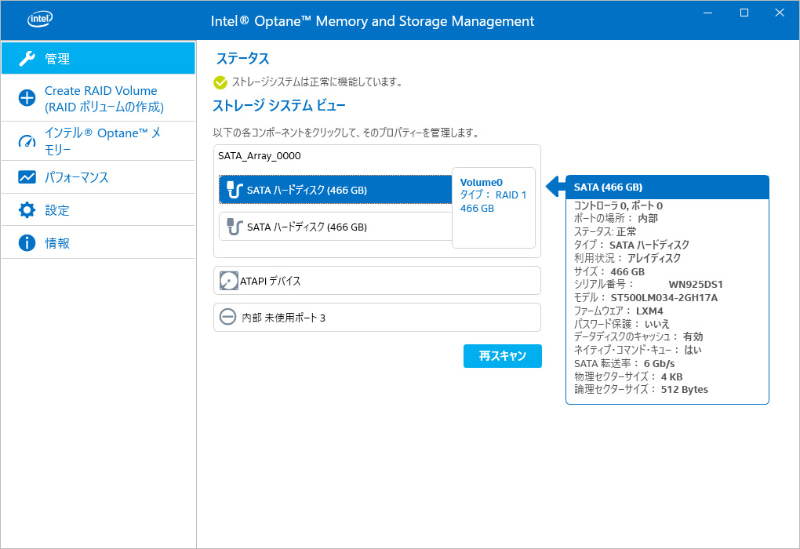Click the 再スキャン button
Viewport: 800px width, 549px height.
[503, 356]
